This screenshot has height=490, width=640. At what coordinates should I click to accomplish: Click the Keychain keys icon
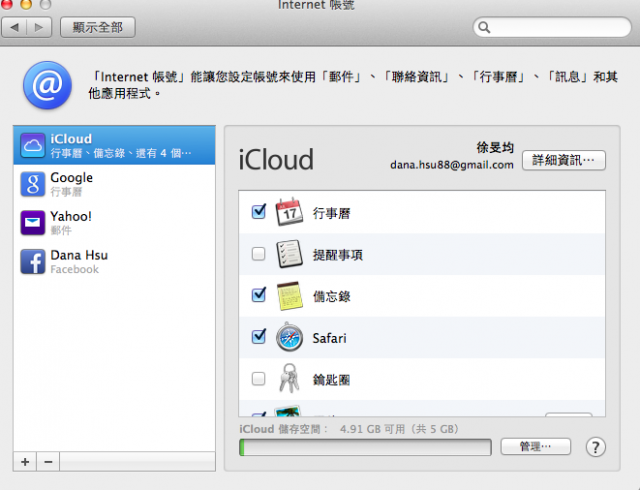tap(289, 378)
